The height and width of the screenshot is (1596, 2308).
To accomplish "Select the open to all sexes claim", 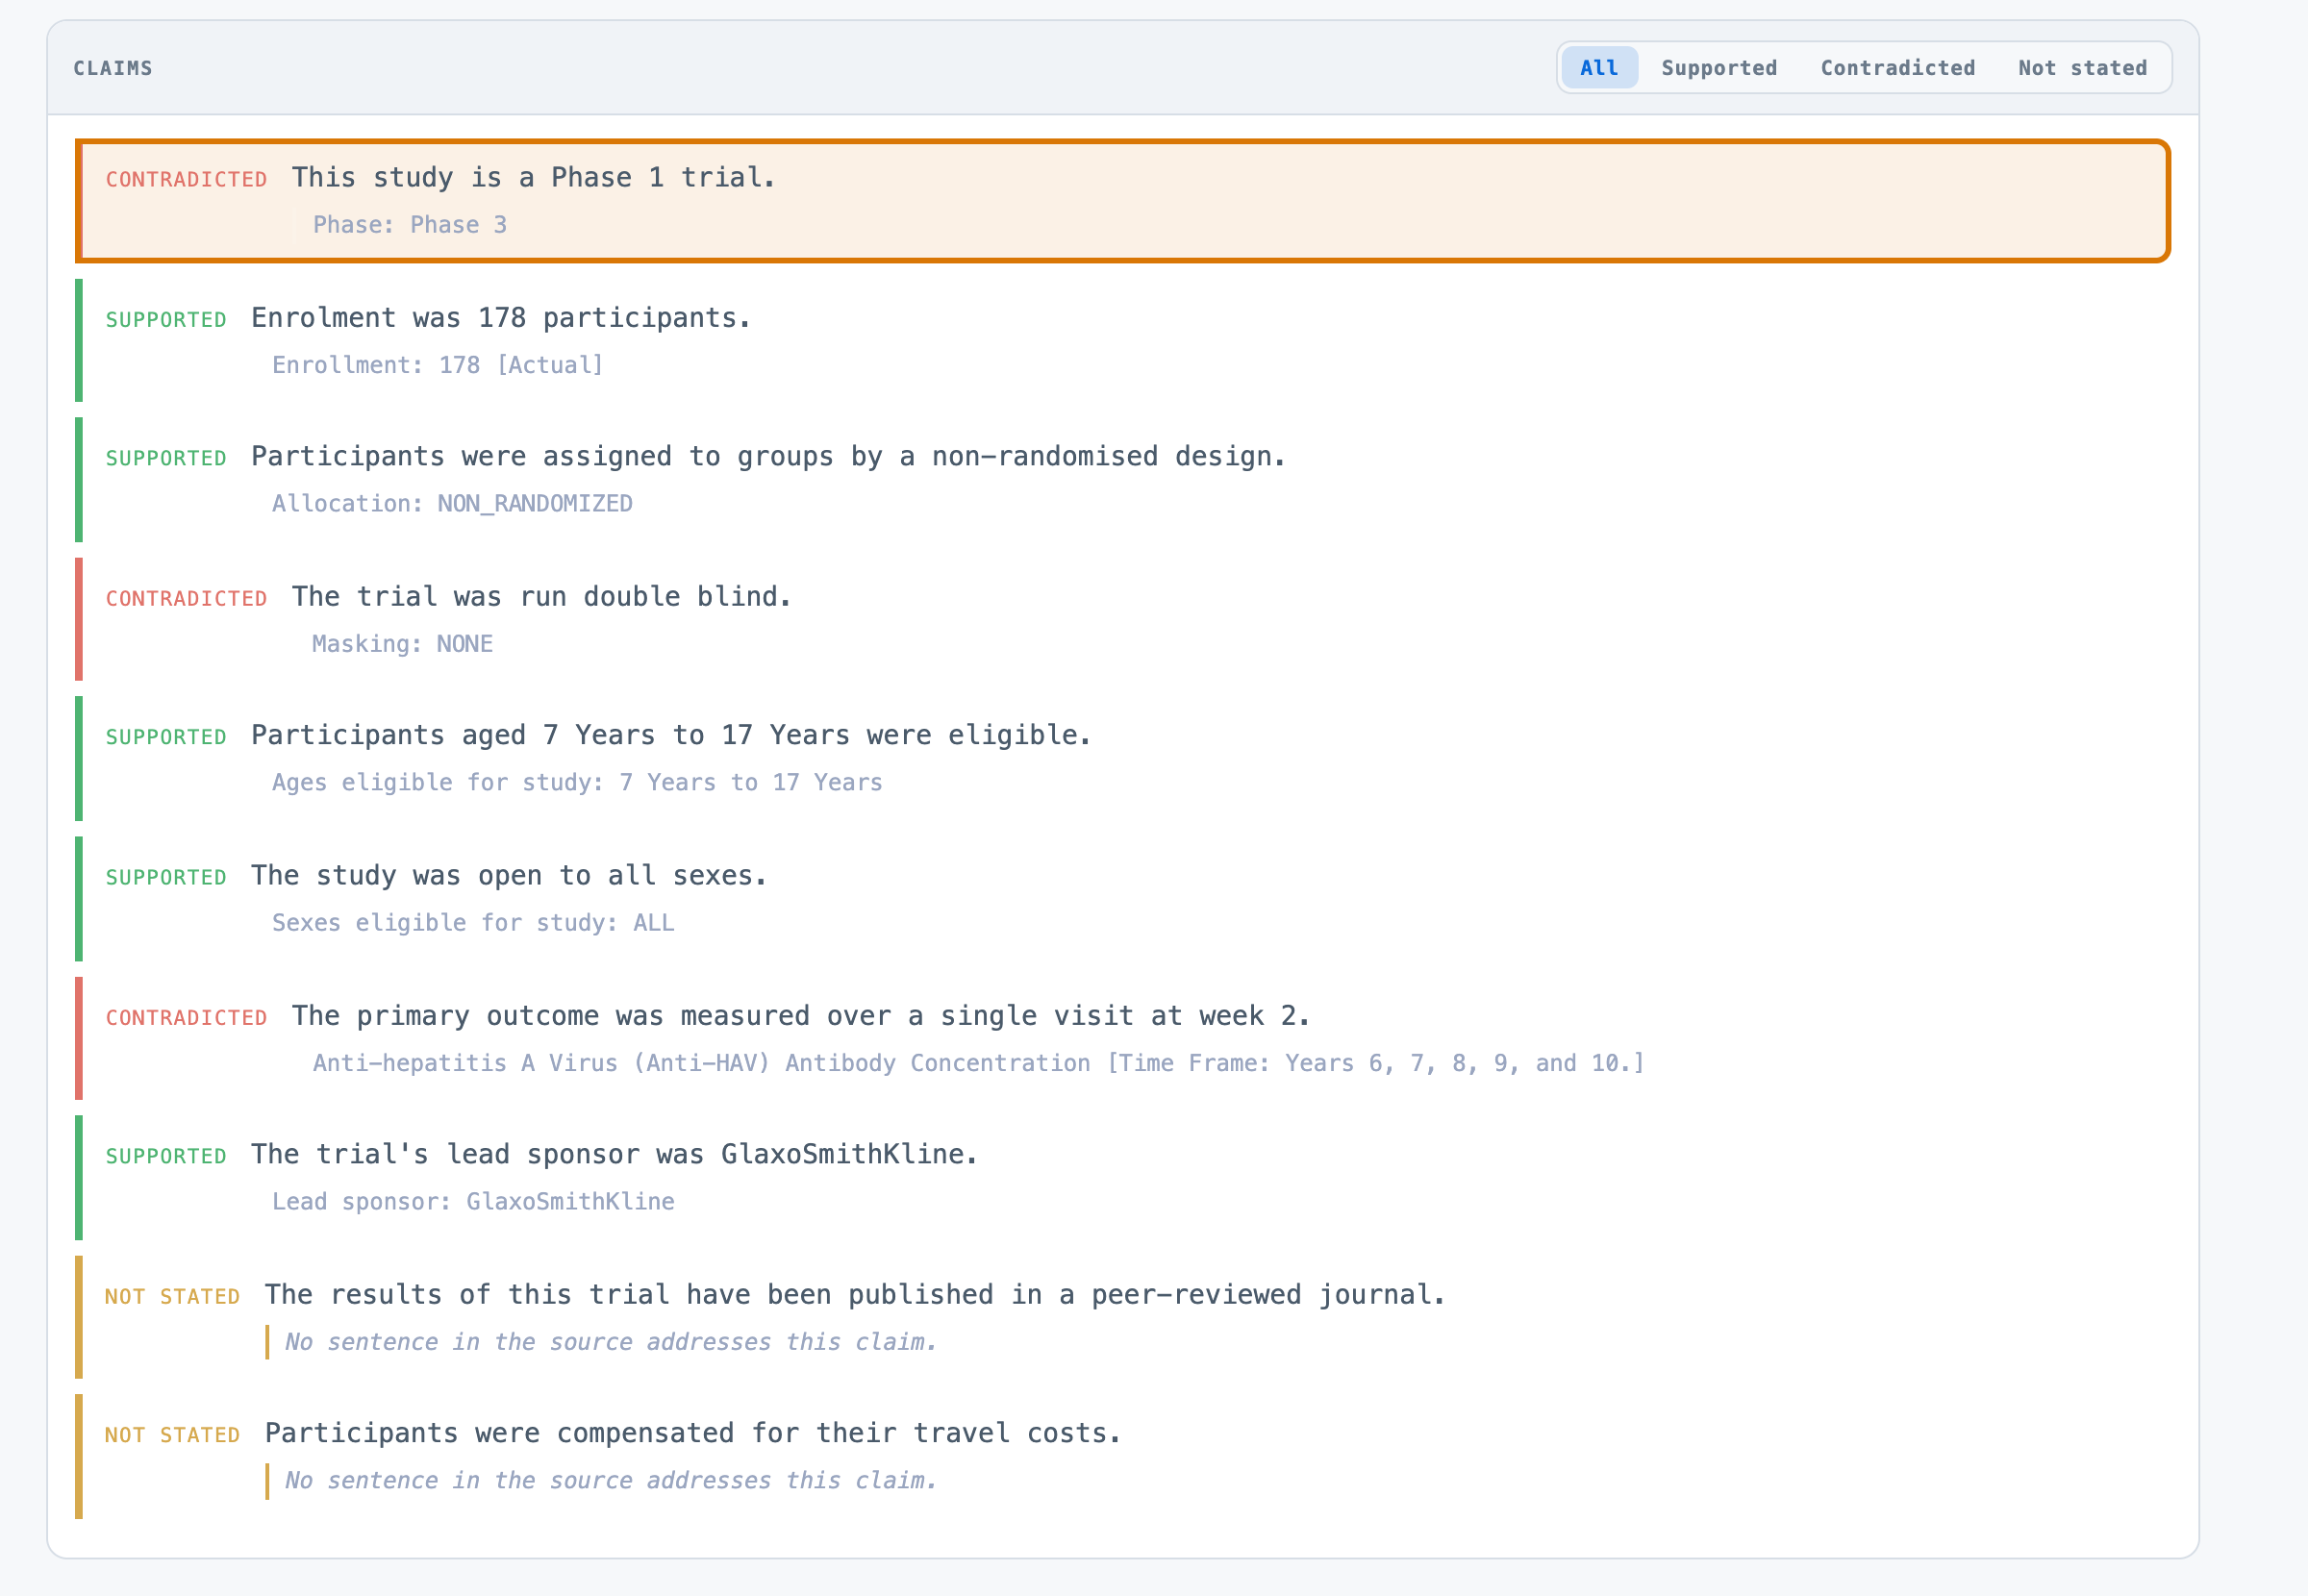I will [x=1122, y=898].
